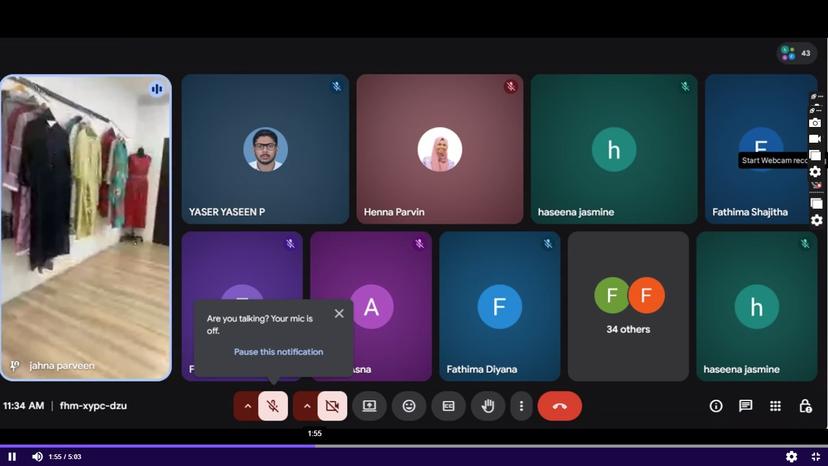The width and height of the screenshot is (828, 466).
Task: Expand video settings arrow beside the camera
Action: tap(306, 406)
